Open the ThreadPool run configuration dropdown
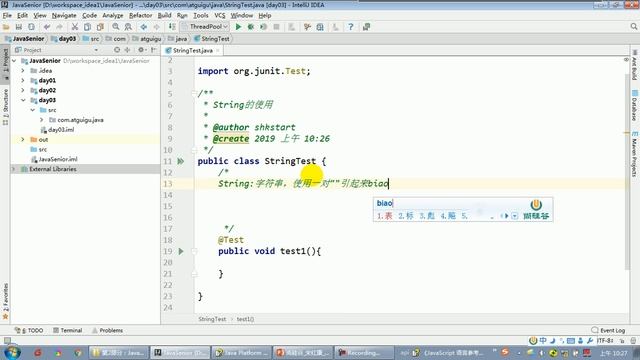 click(x=204, y=27)
